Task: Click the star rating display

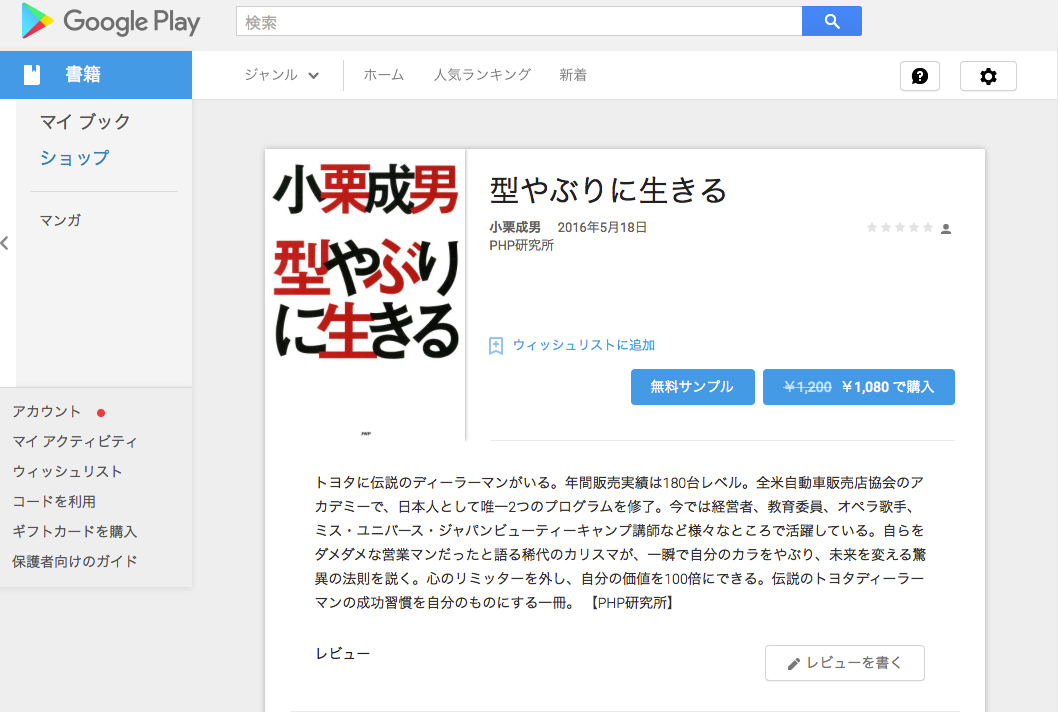Action: pos(899,227)
